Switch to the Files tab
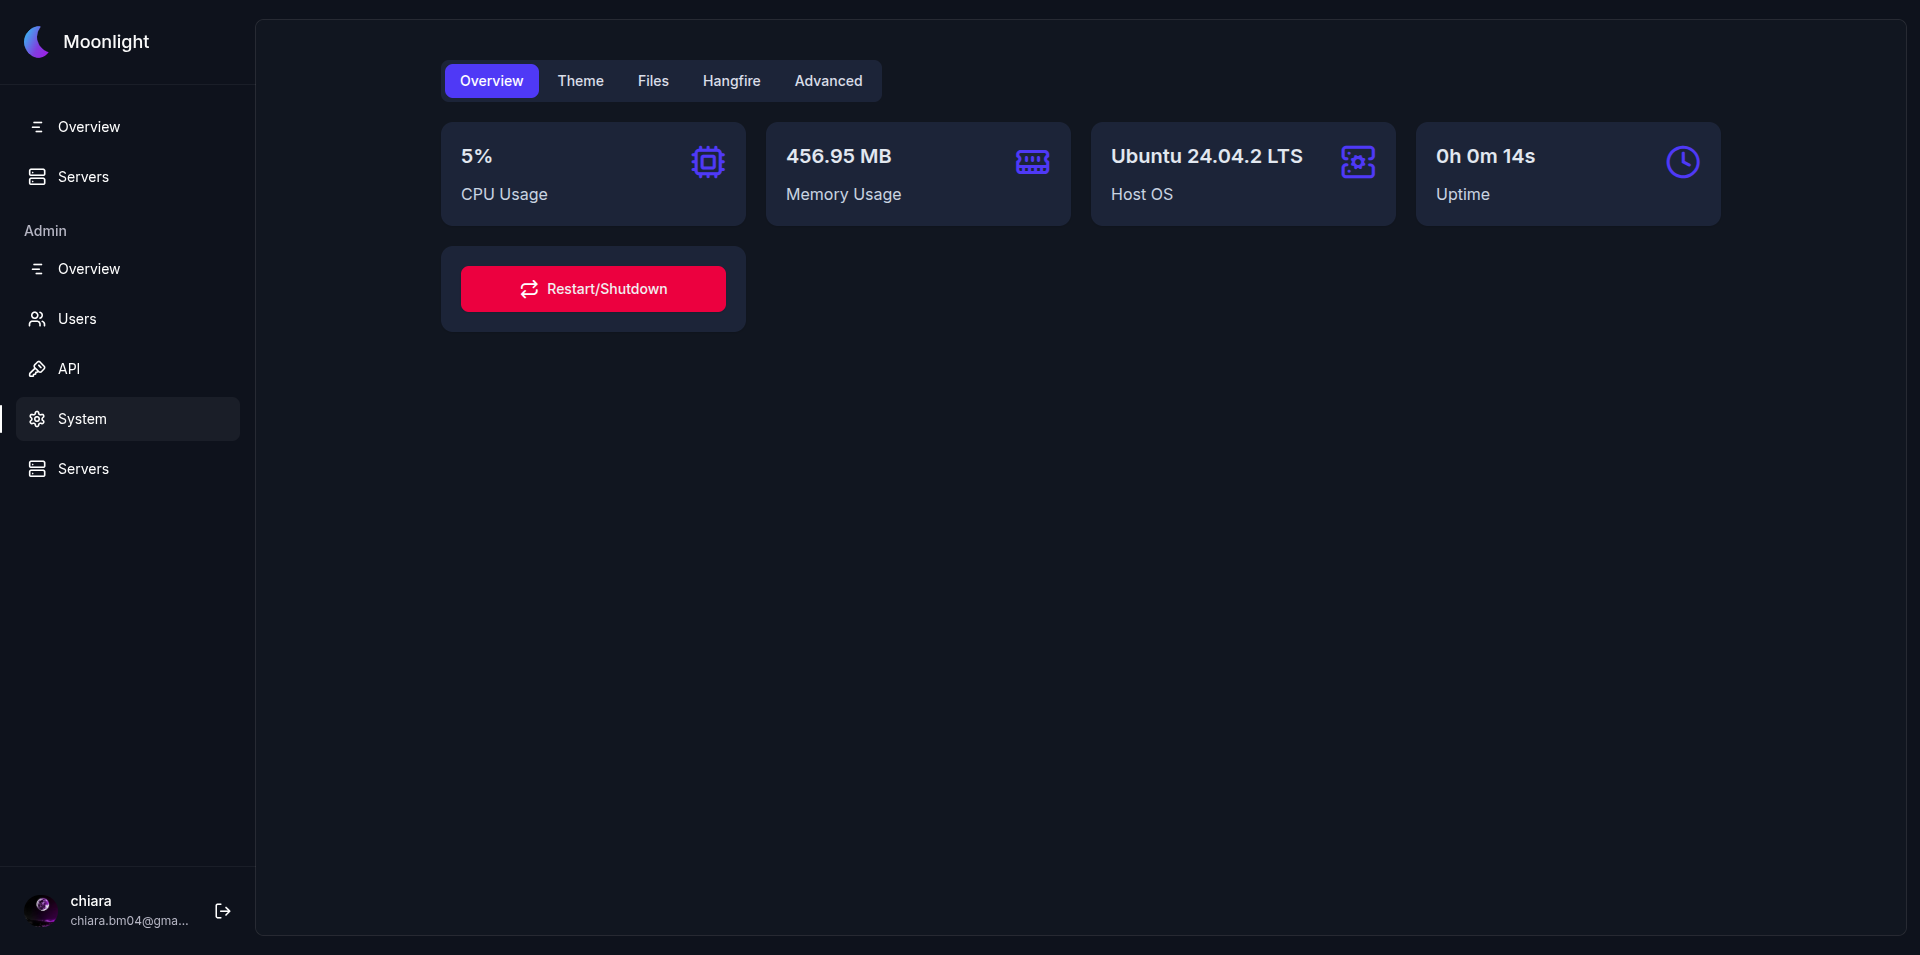1920x955 pixels. (x=653, y=81)
